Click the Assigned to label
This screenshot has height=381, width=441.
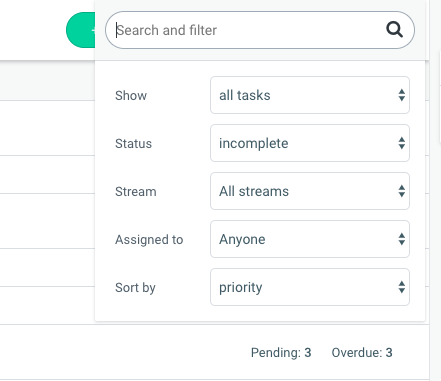(x=149, y=239)
